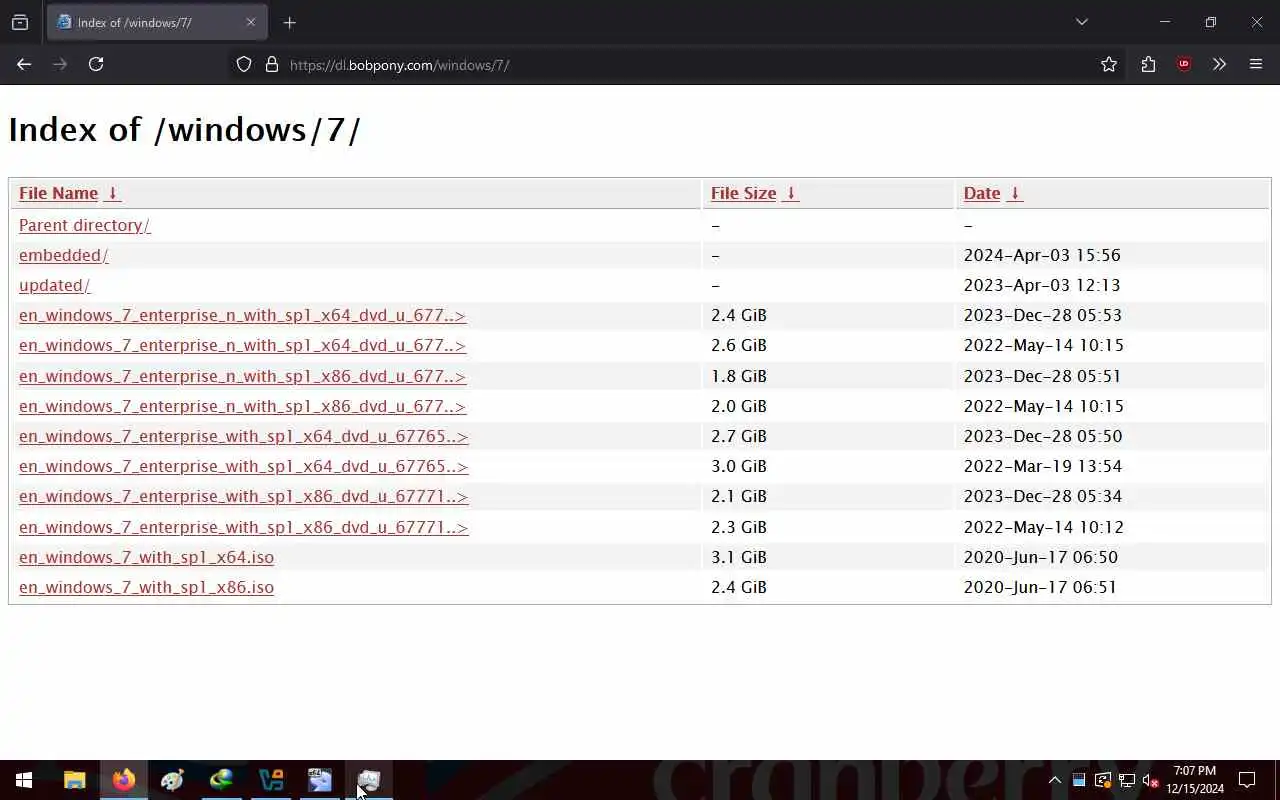Open the tracking protection shield panel
Image resolution: width=1280 pixels, height=800 pixels.
point(244,64)
